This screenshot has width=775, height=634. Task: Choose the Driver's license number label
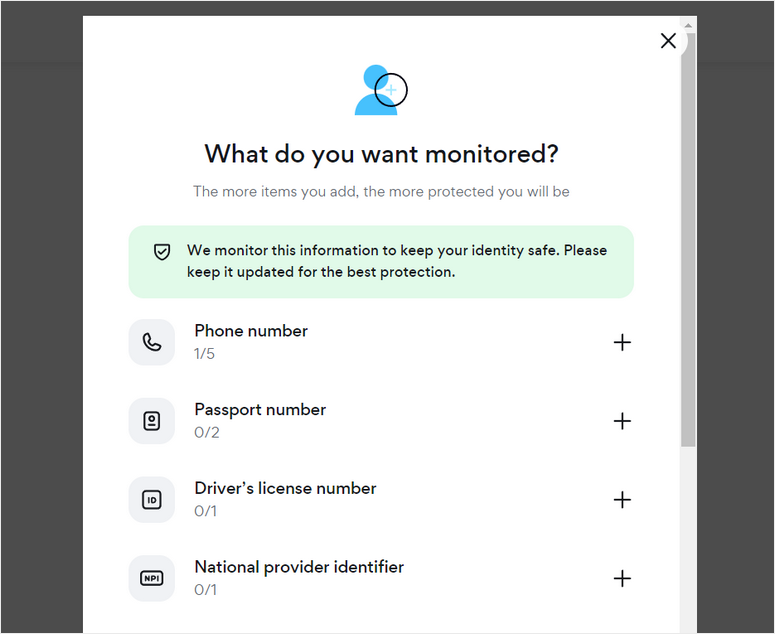coord(285,488)
